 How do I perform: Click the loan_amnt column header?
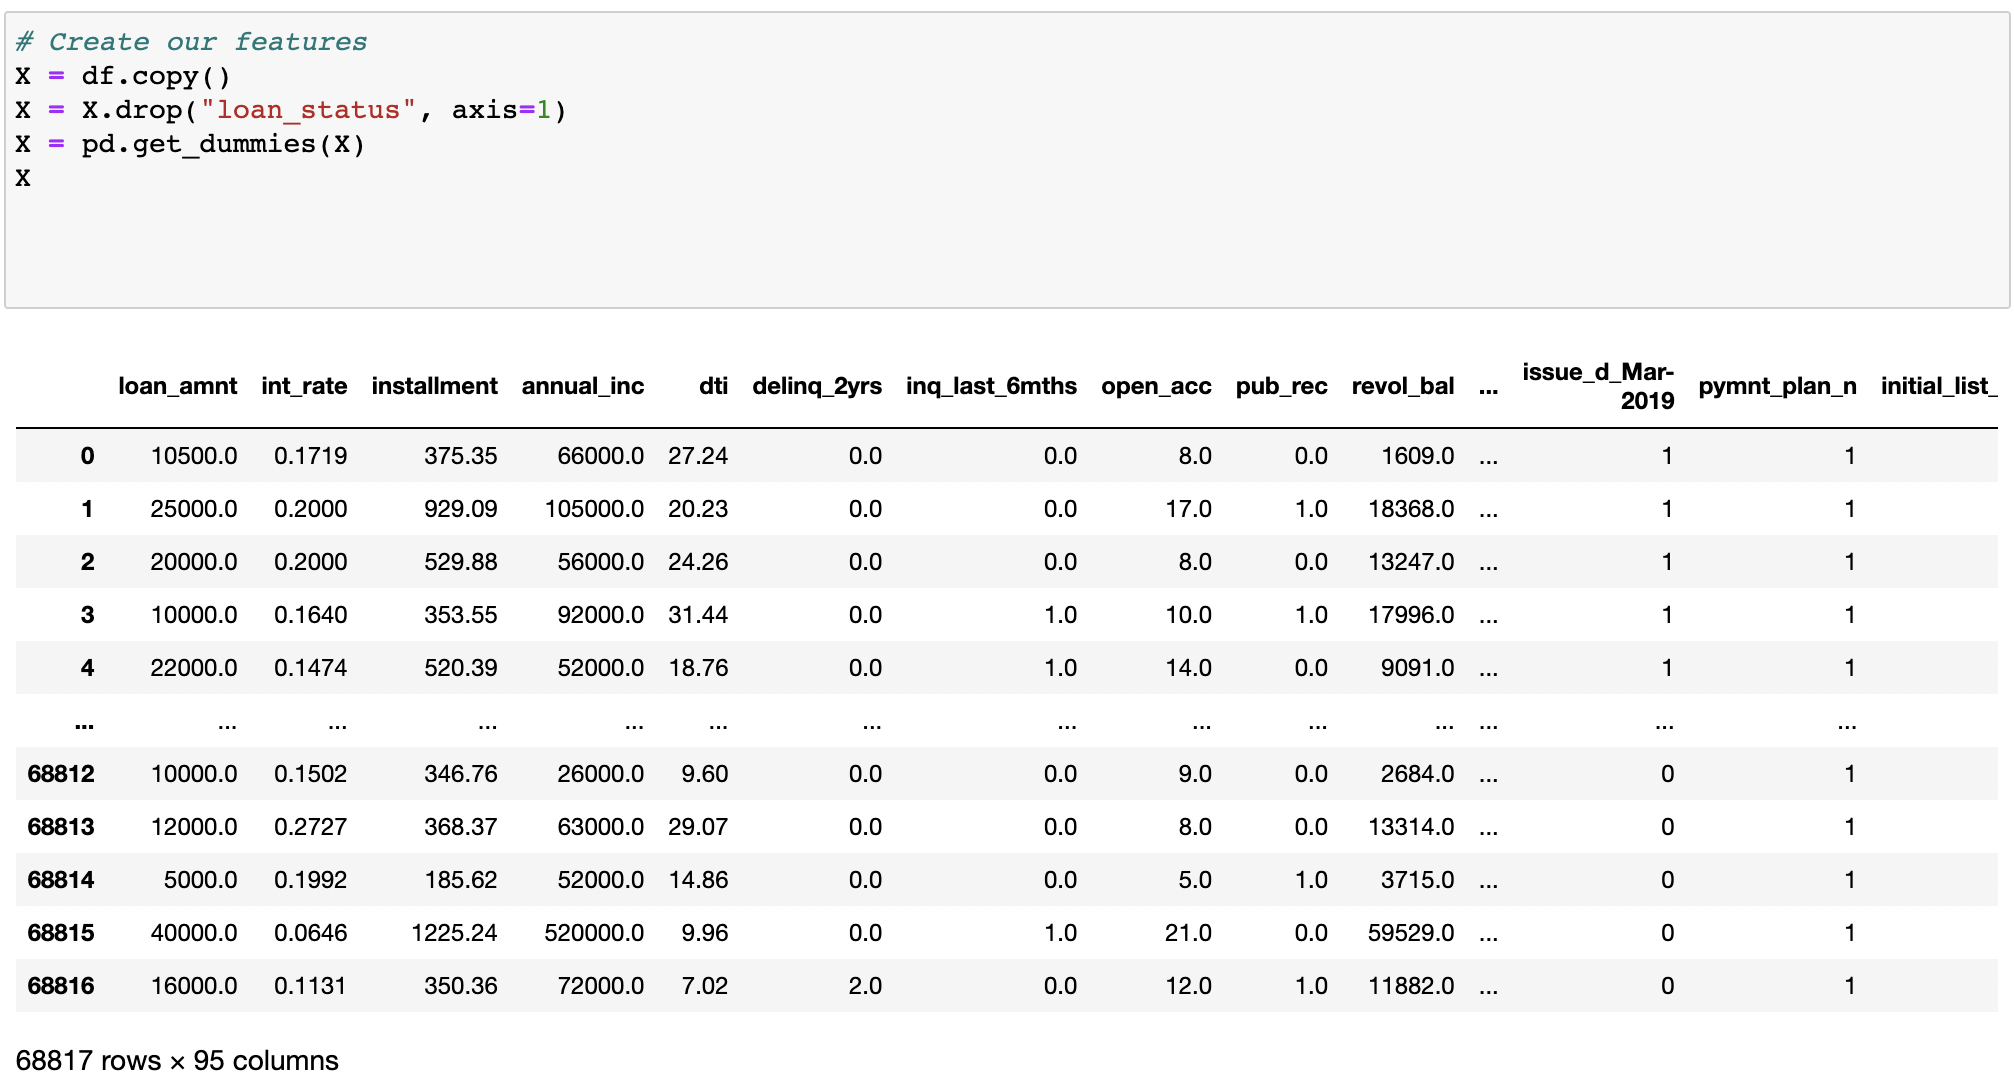pos(177,386)
